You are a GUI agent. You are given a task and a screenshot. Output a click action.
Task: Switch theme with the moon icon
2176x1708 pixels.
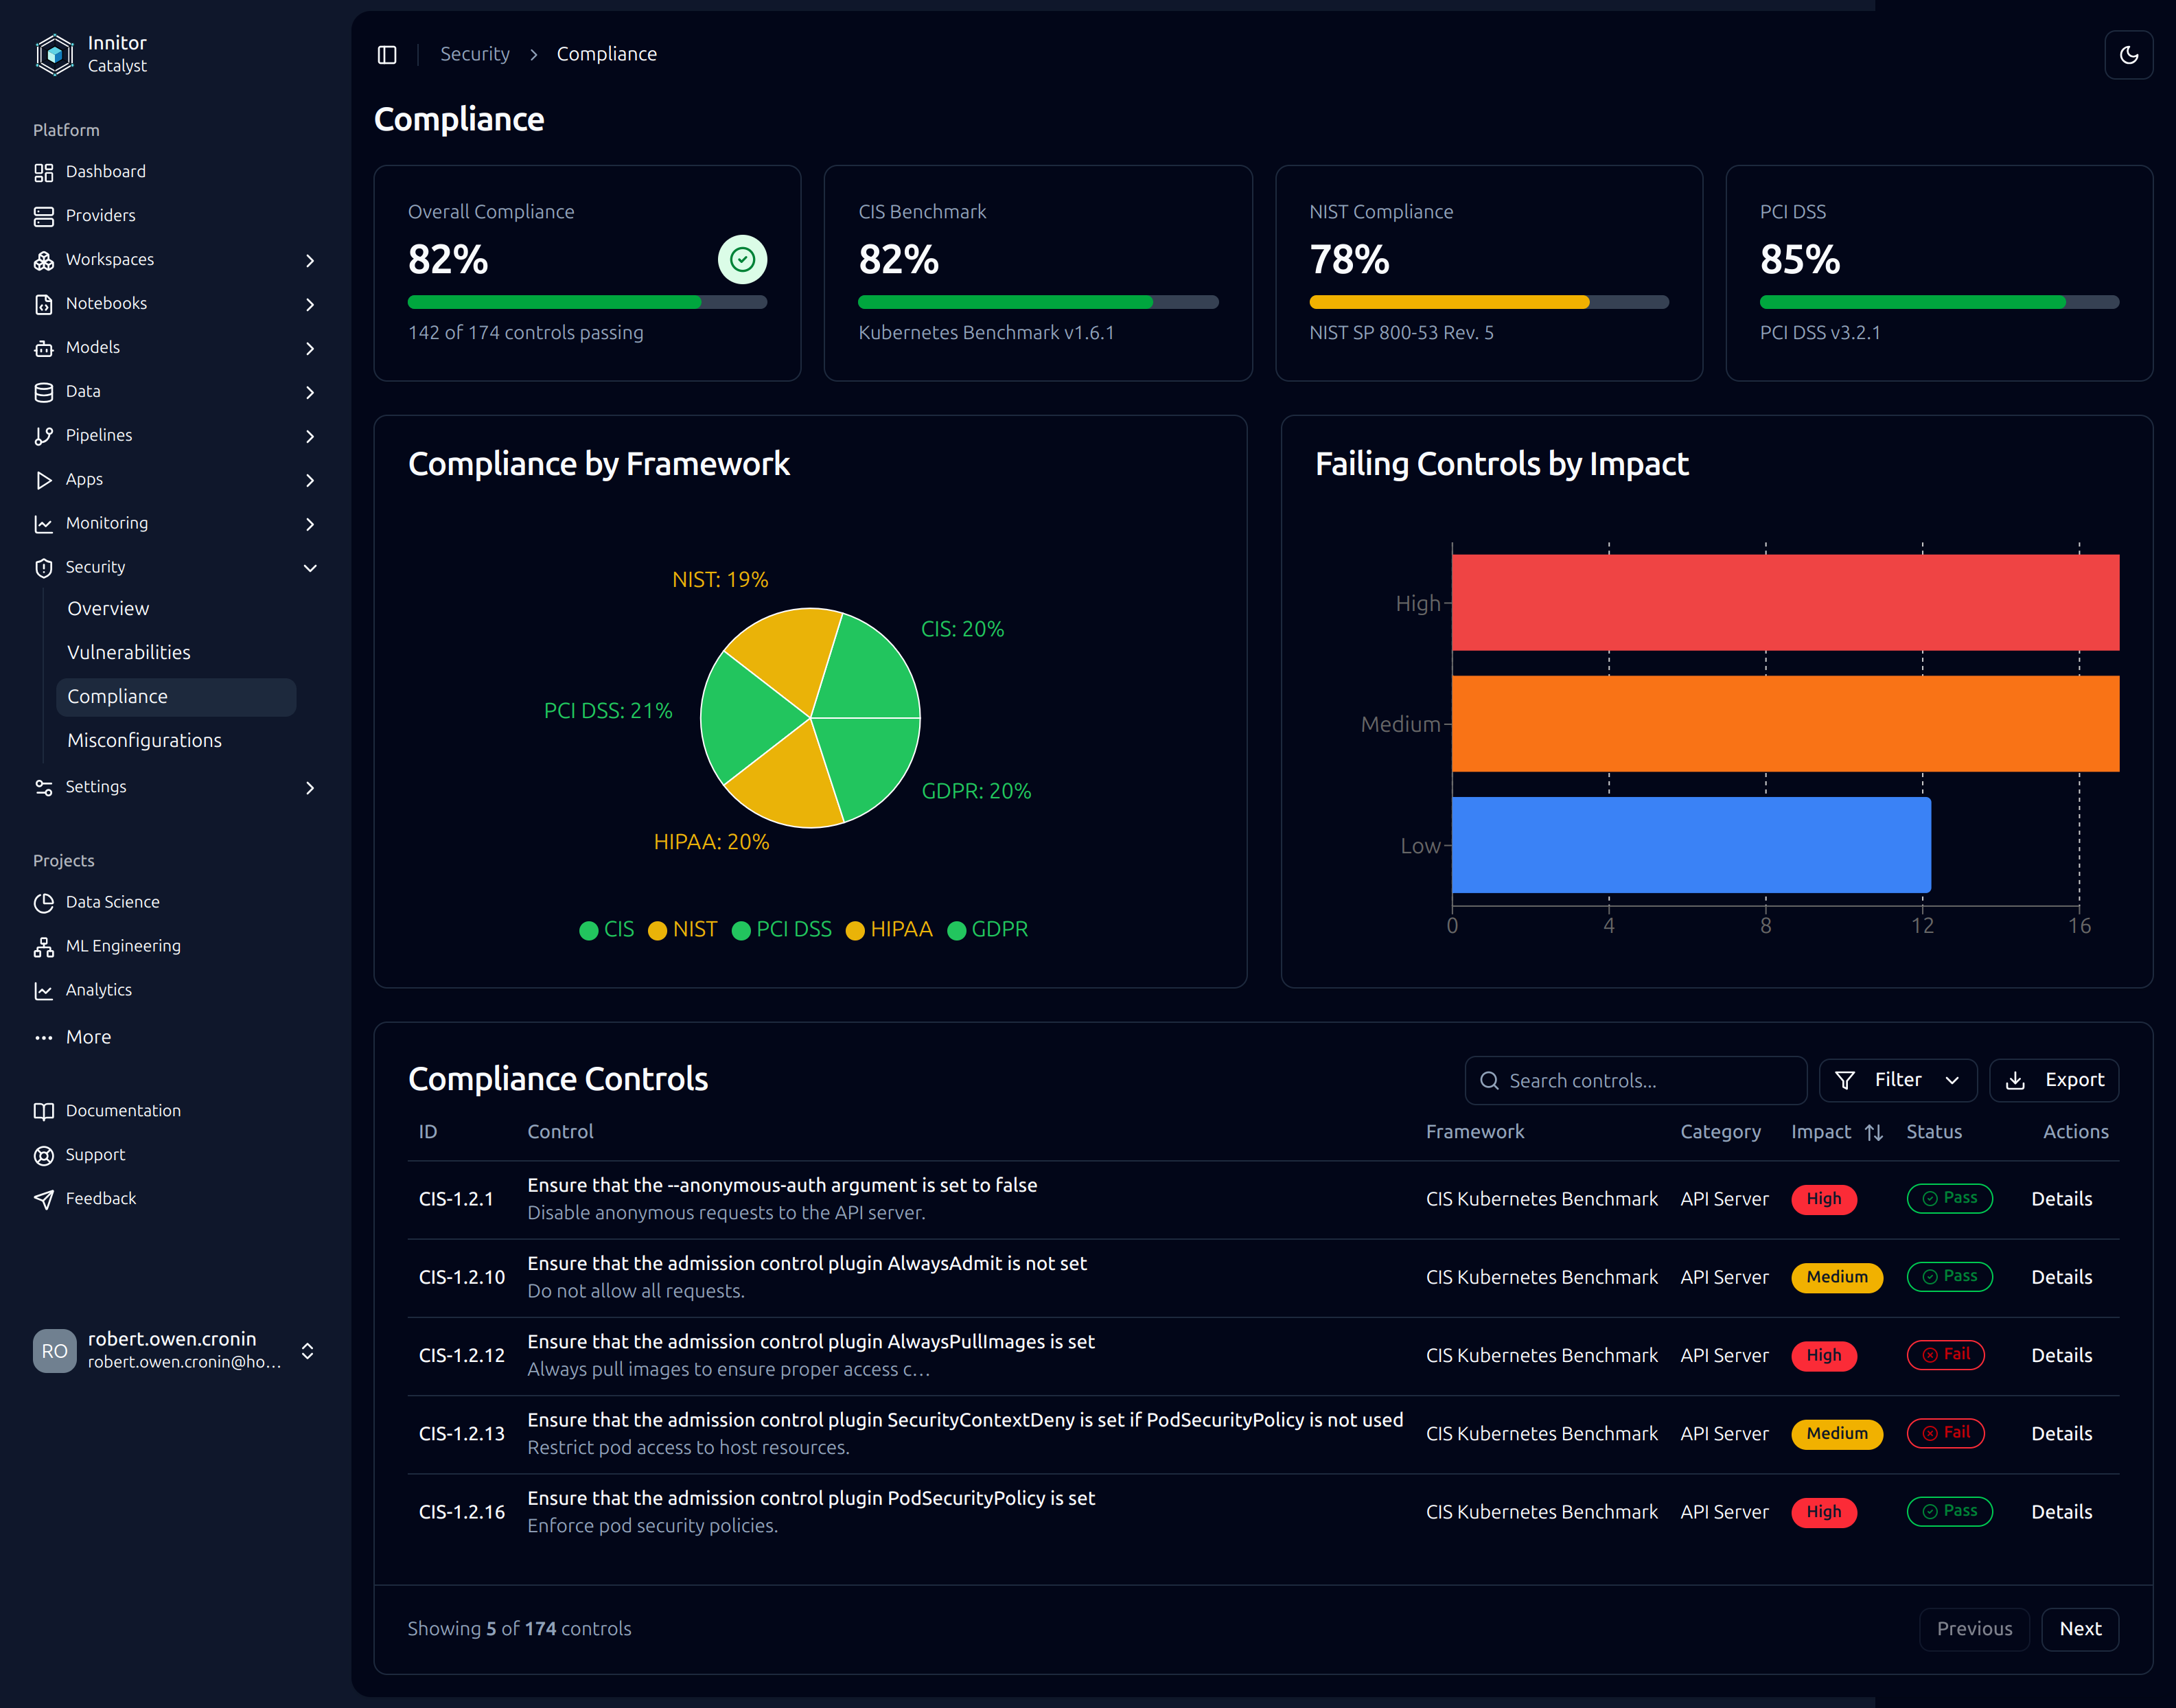coord(2128,54)
